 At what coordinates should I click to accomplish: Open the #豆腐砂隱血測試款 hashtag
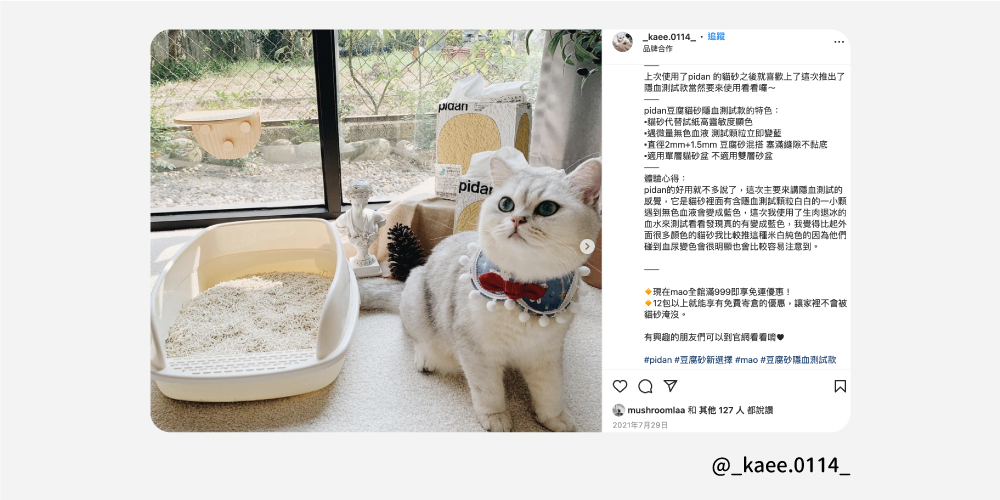798,360
